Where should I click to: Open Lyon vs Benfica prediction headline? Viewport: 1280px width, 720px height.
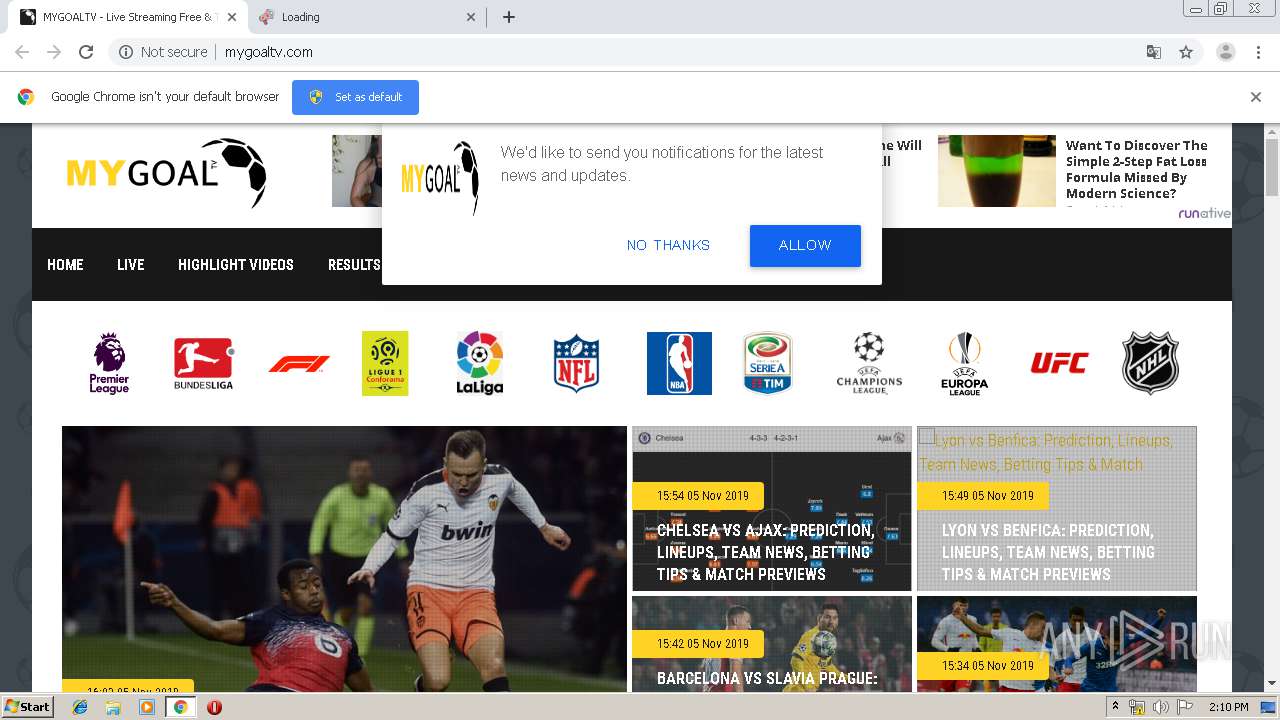point(1047,552)
